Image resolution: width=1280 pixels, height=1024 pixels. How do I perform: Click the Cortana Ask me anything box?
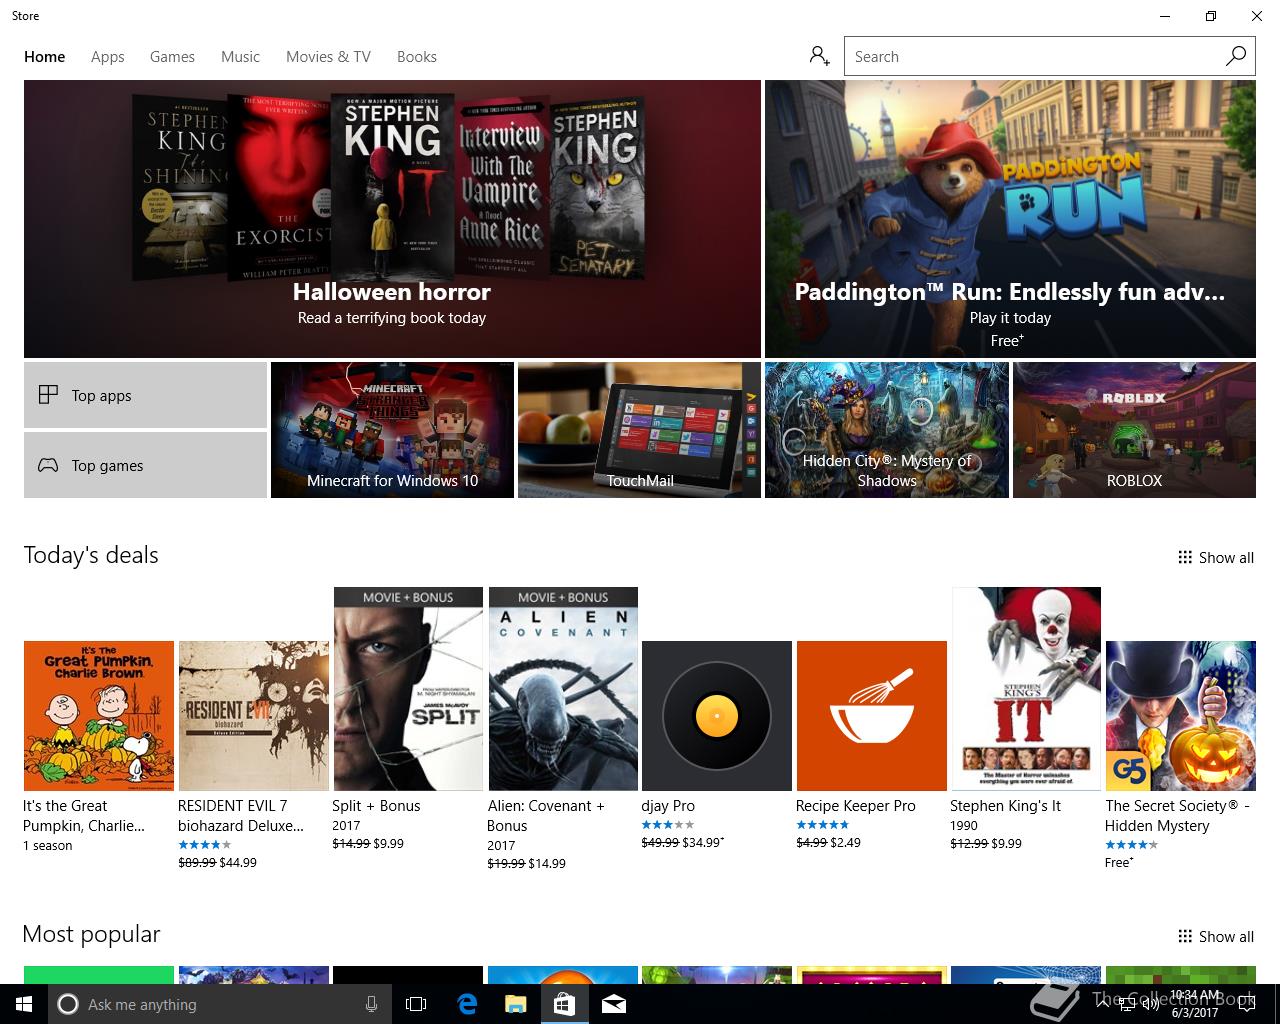pyautogui.click(x=220, y=1004)
